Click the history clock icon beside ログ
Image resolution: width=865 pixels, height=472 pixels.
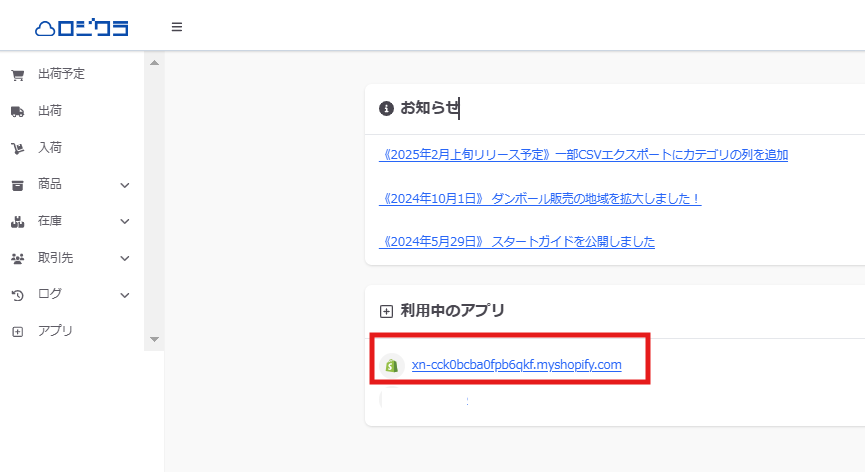click(x=18, y=296)
